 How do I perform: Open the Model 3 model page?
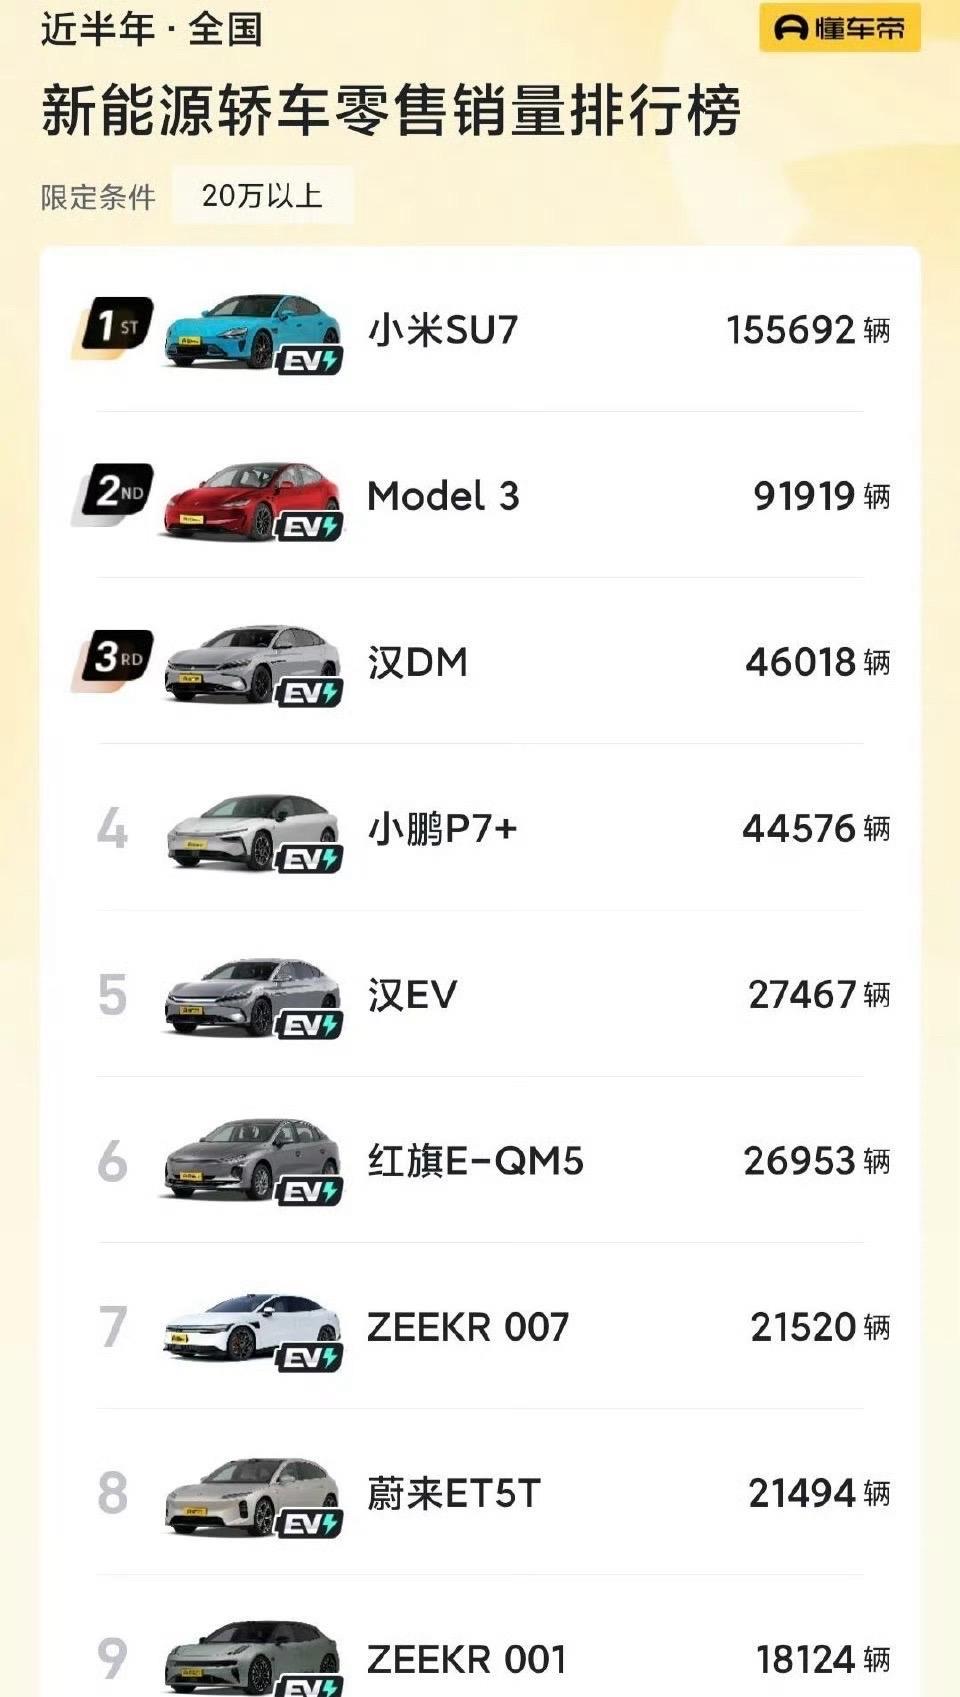tap(443, 496)
